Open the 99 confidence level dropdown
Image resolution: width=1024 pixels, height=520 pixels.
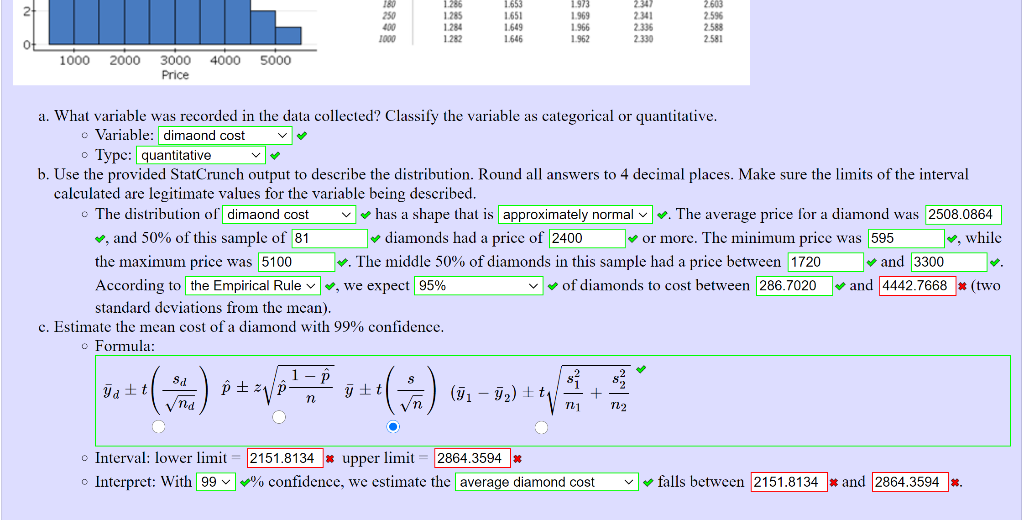216,482
